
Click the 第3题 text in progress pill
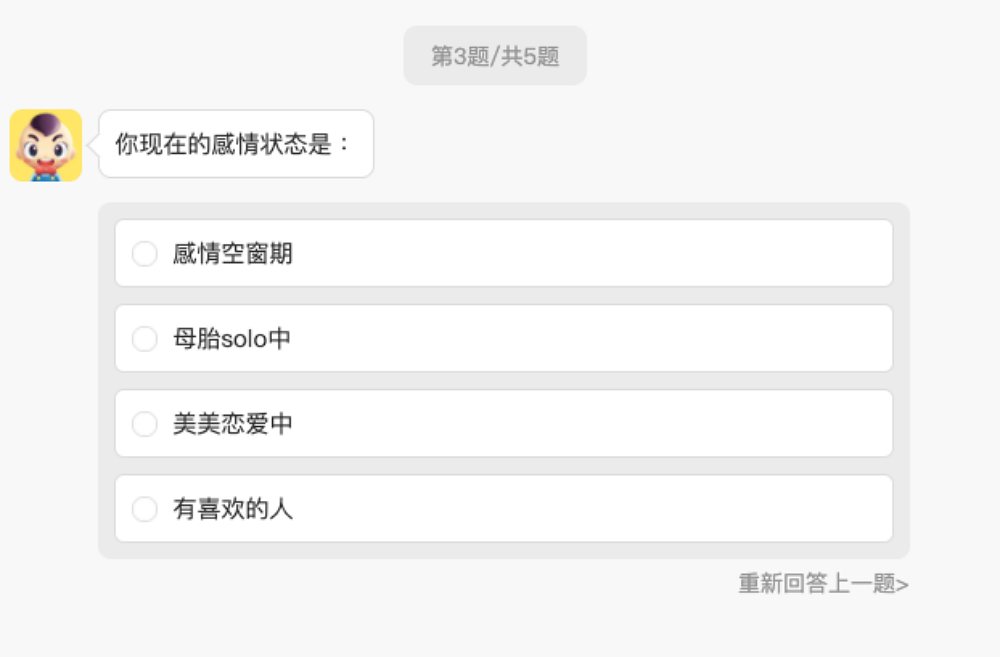point(461,56)
